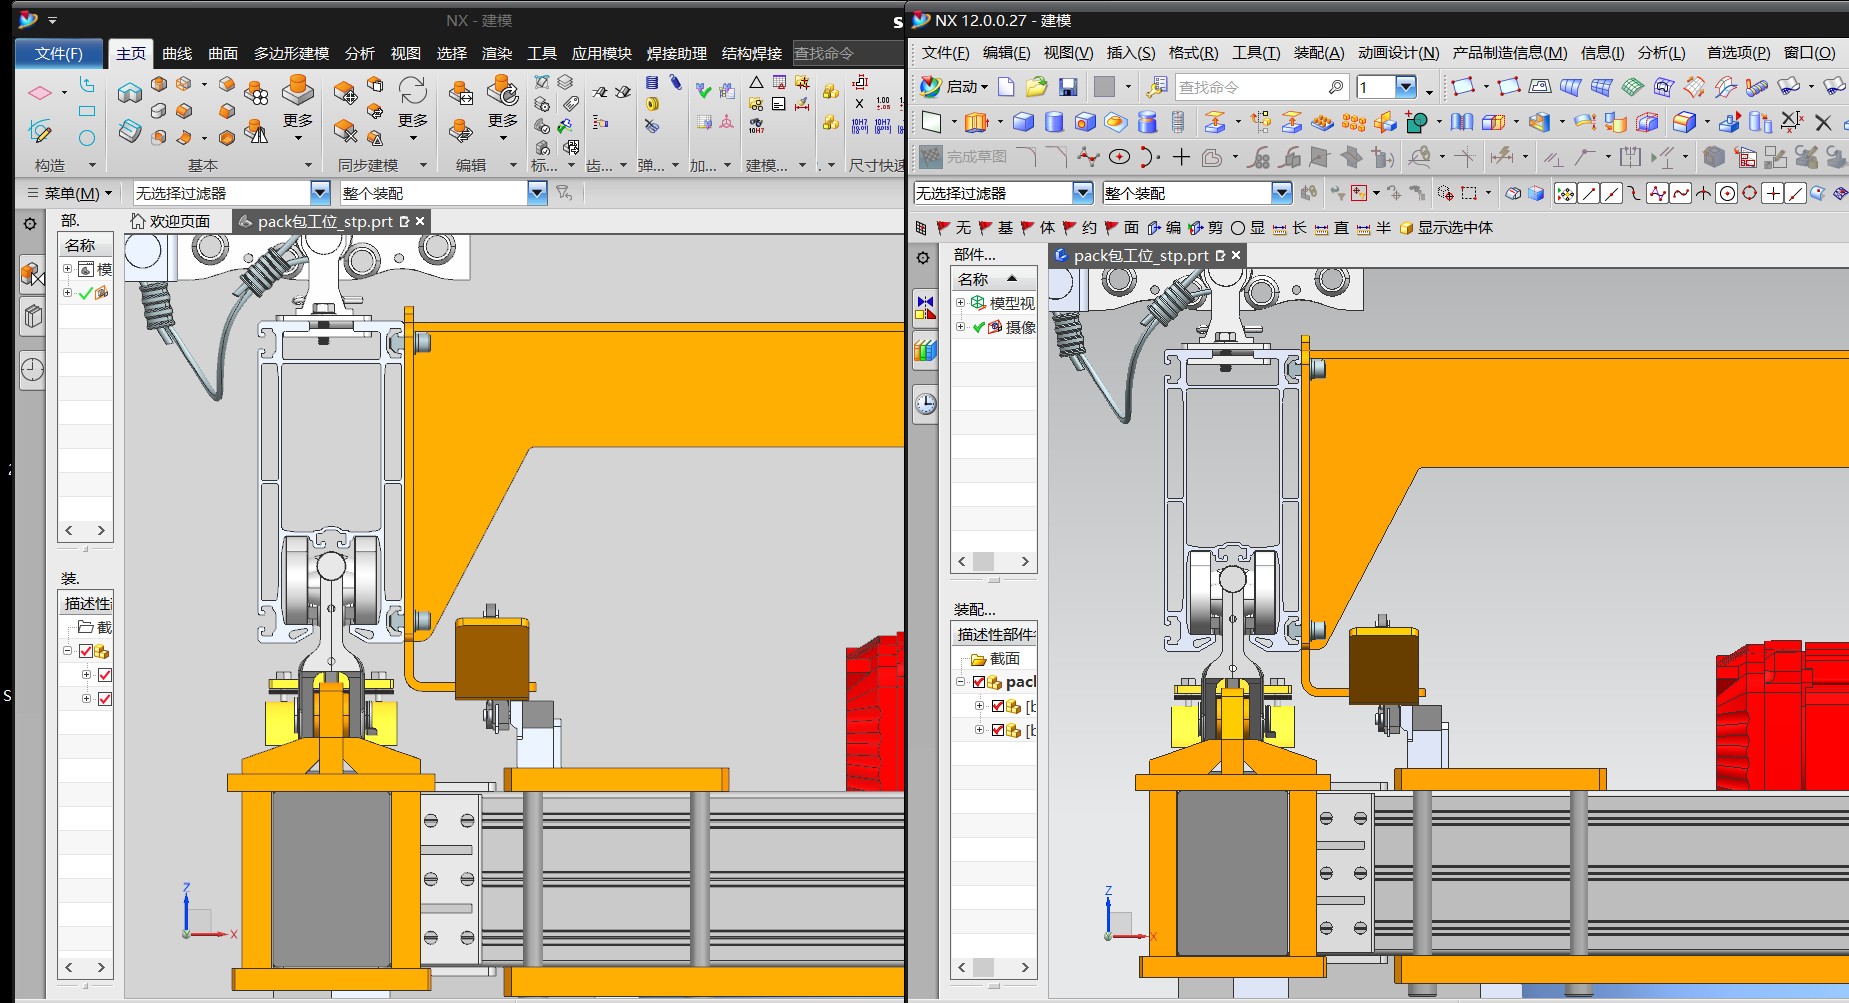Image resolution: width=1849 pixels, height=1003 pixels.
Task: Click 查找命令 search field in NX 12 toolbar
Action: click(x=1261, y=87)
